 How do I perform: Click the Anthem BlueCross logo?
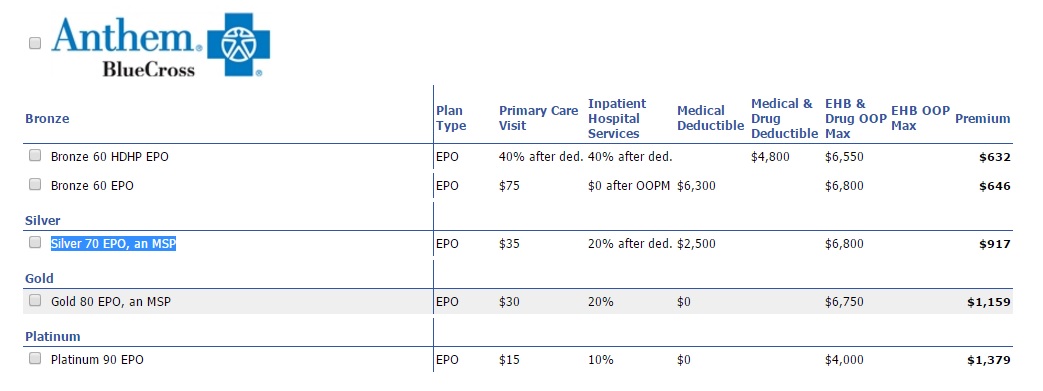click(161, 45)
